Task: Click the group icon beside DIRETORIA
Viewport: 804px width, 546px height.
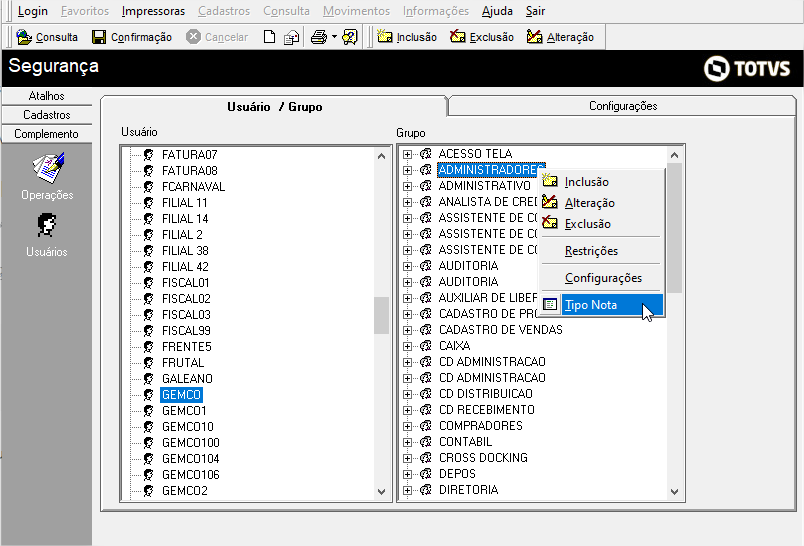Action: tap(426, 490)
